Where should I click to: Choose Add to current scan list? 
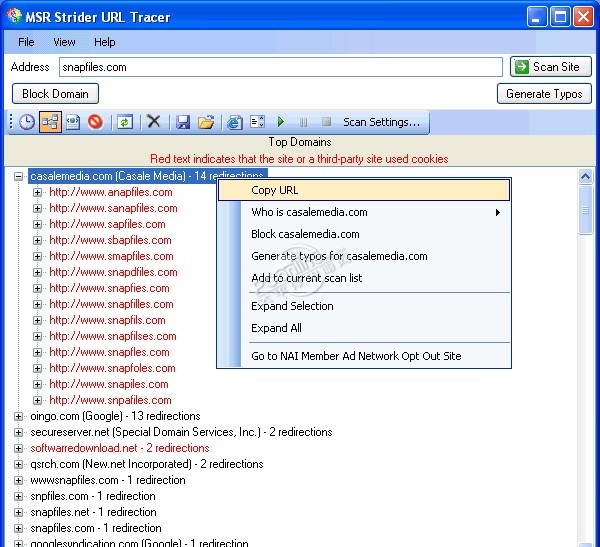coord(364,278)
